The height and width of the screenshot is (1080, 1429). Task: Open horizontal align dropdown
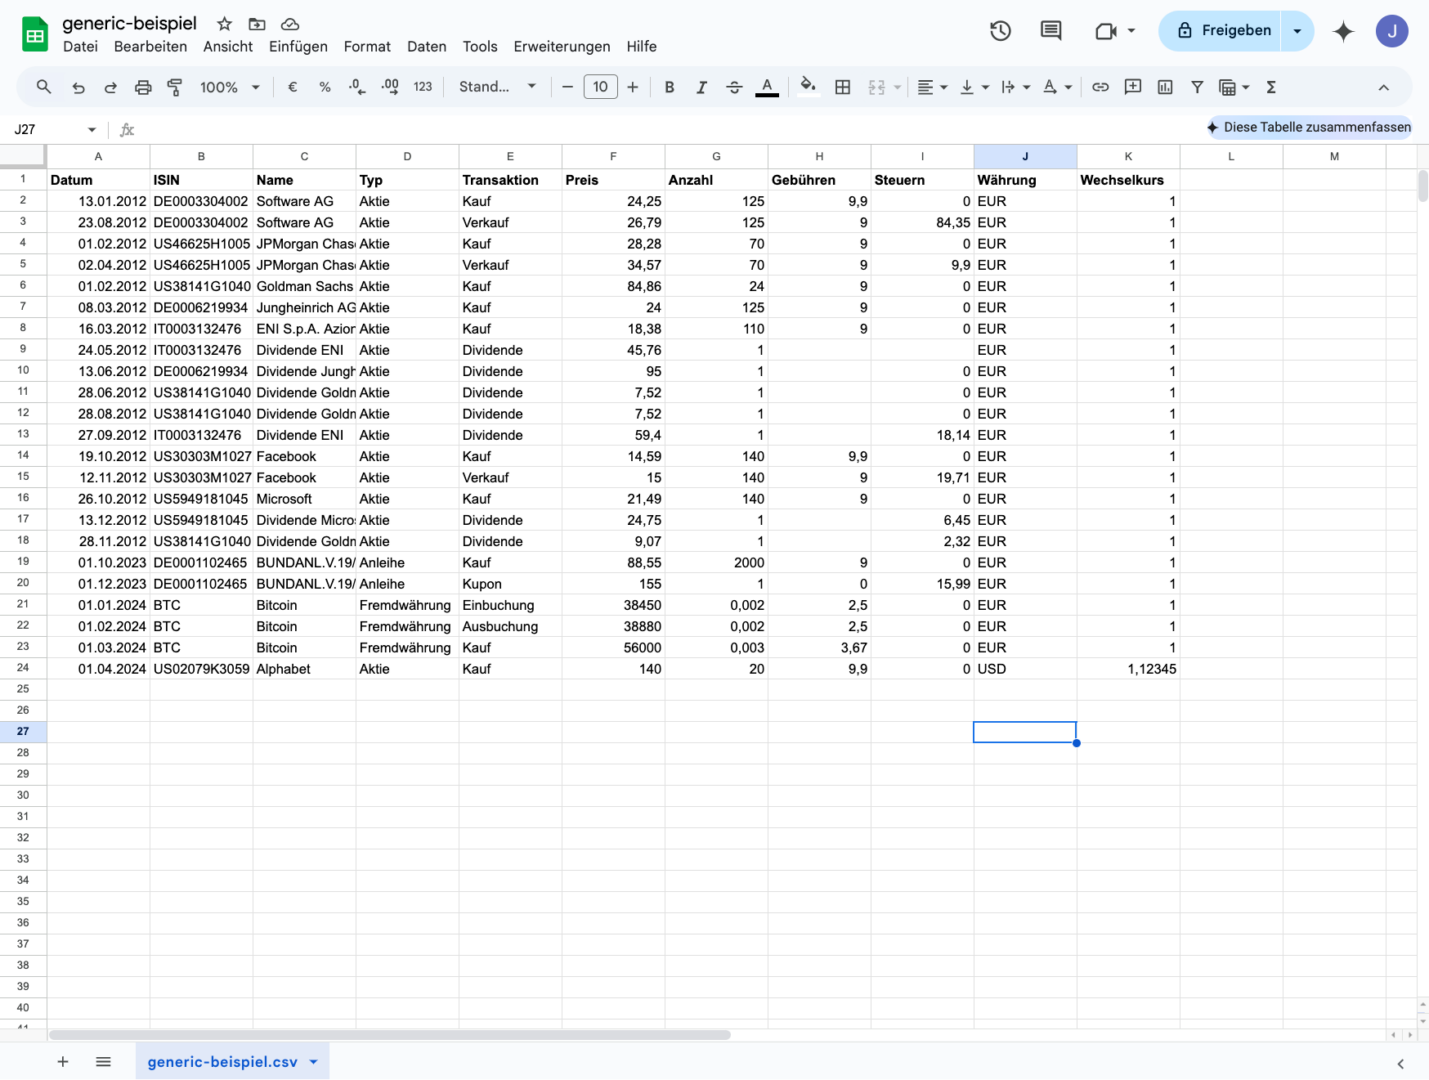pyautogui.click(x=932, y=87)
